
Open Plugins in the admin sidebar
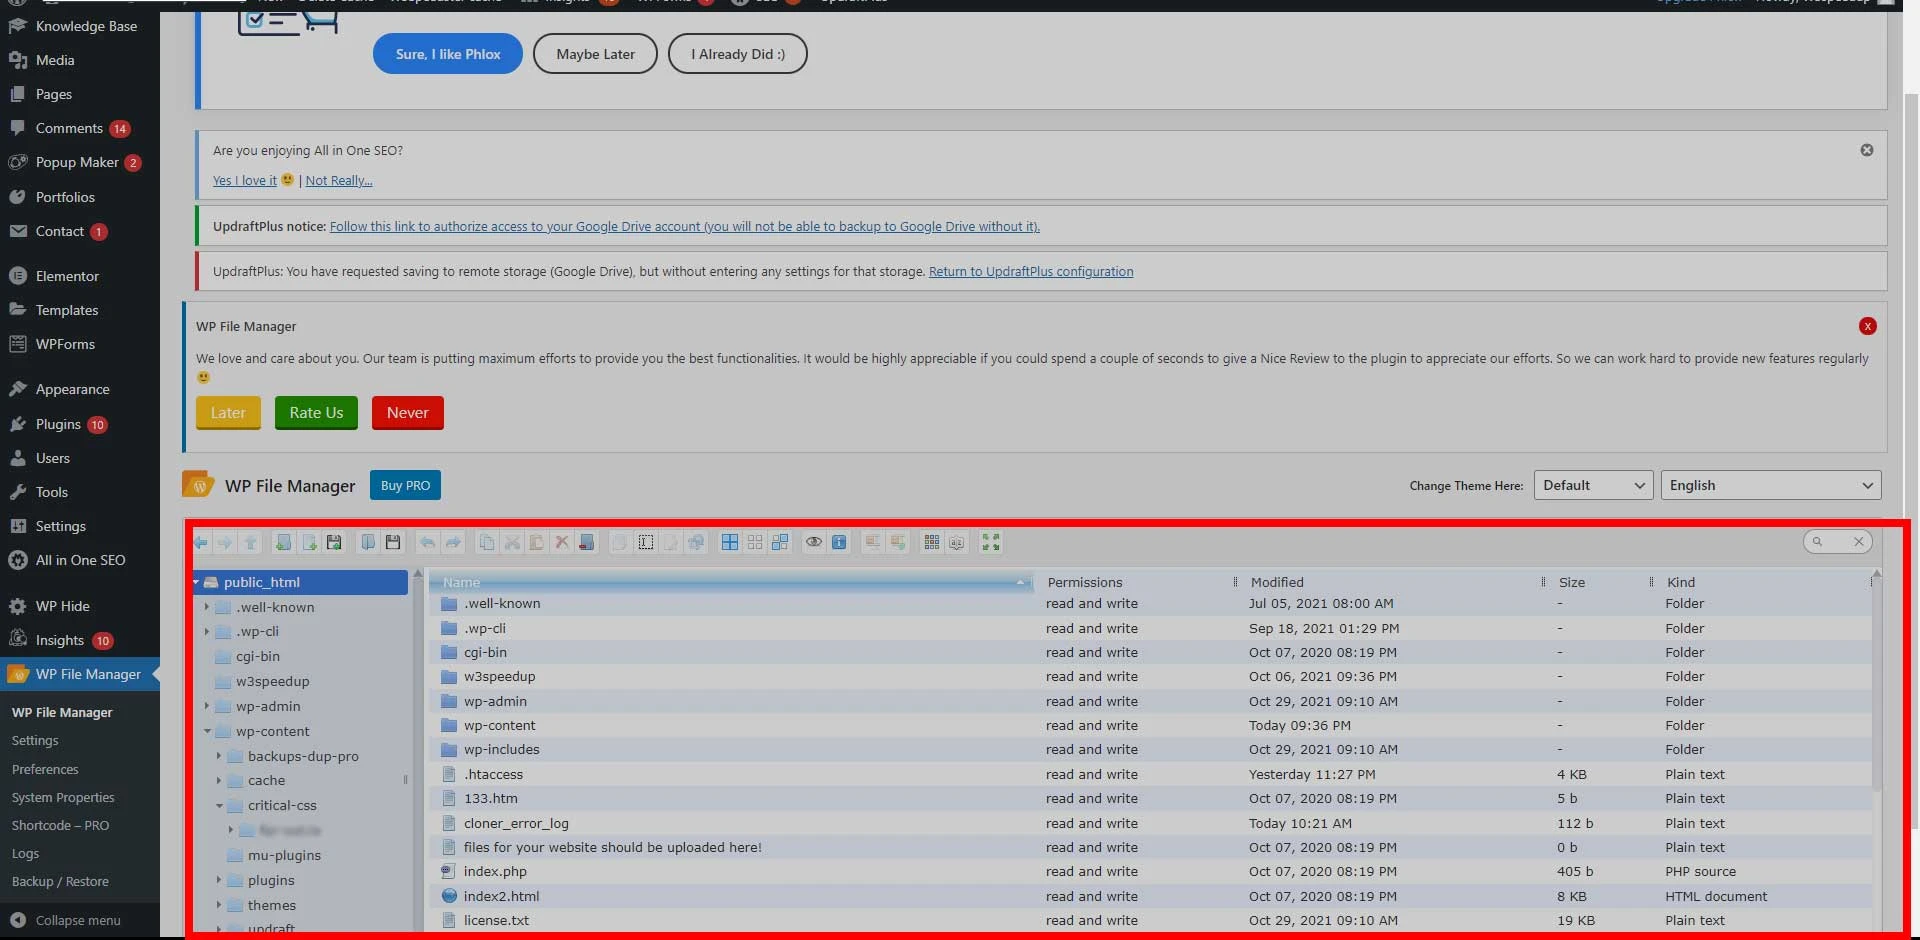[x=58, y=424]
